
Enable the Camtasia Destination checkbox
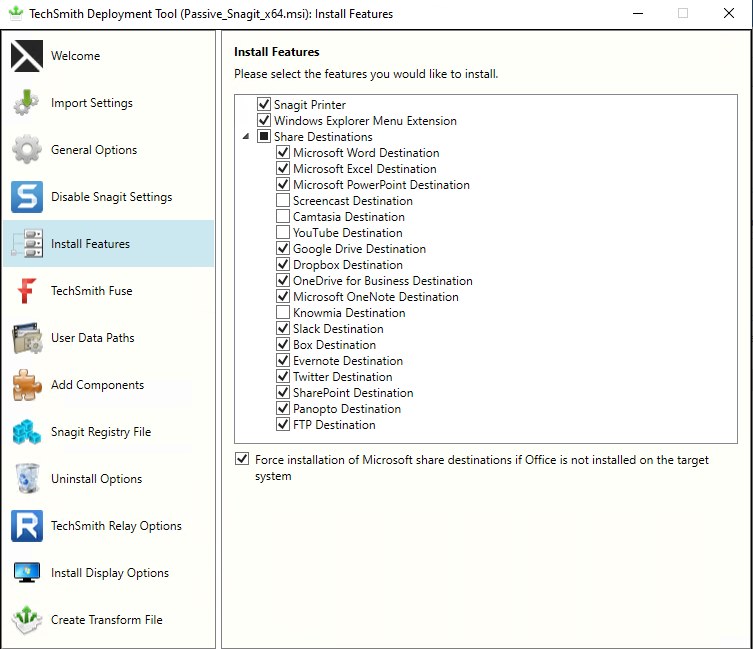[x=283, y=216]
